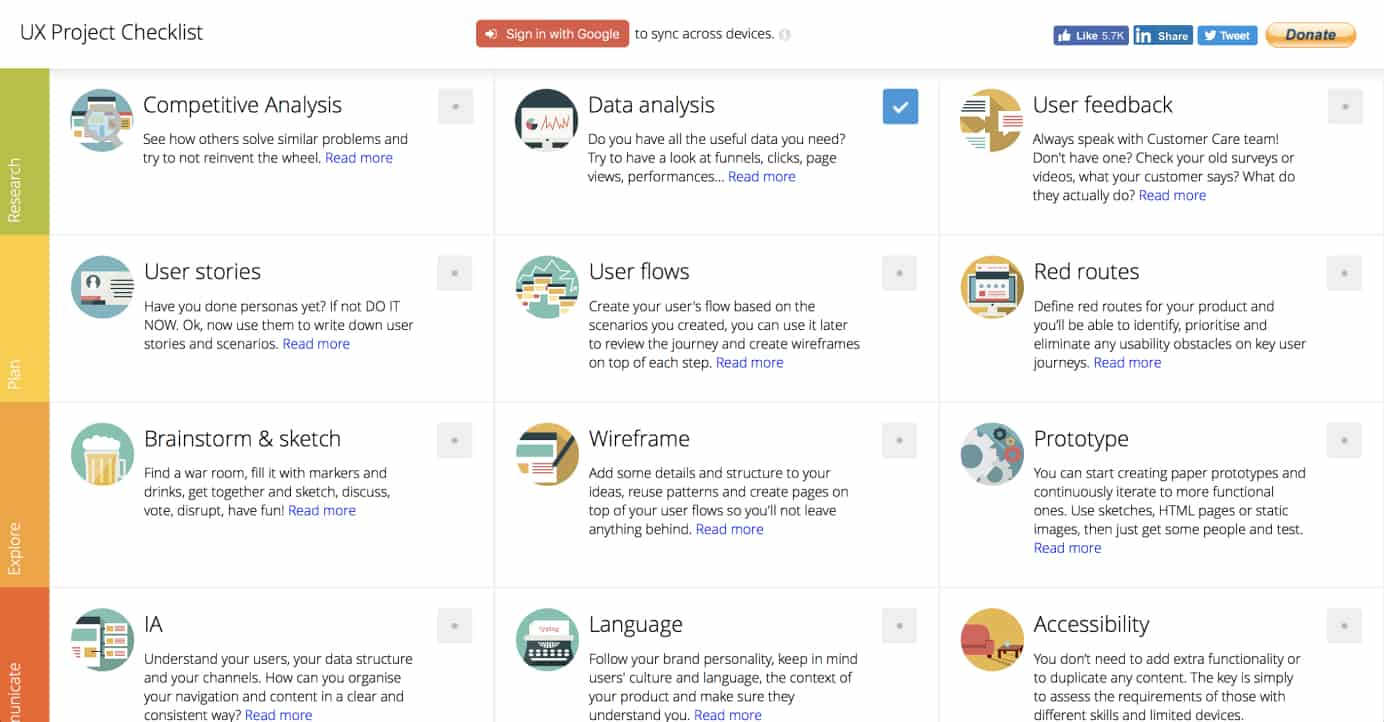
Task: Click the User flows heading
Action: (639, 272)
